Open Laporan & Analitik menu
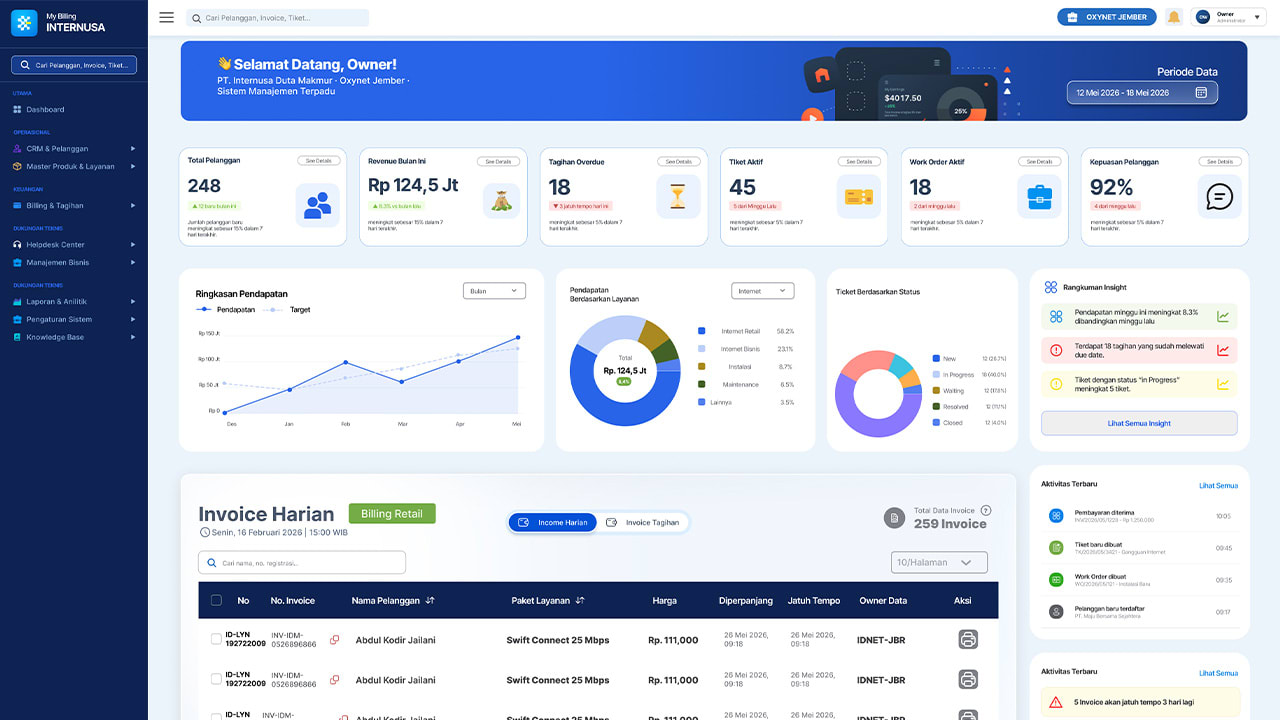The height and width of the screenshot is (720, 1280). point(74,302)
